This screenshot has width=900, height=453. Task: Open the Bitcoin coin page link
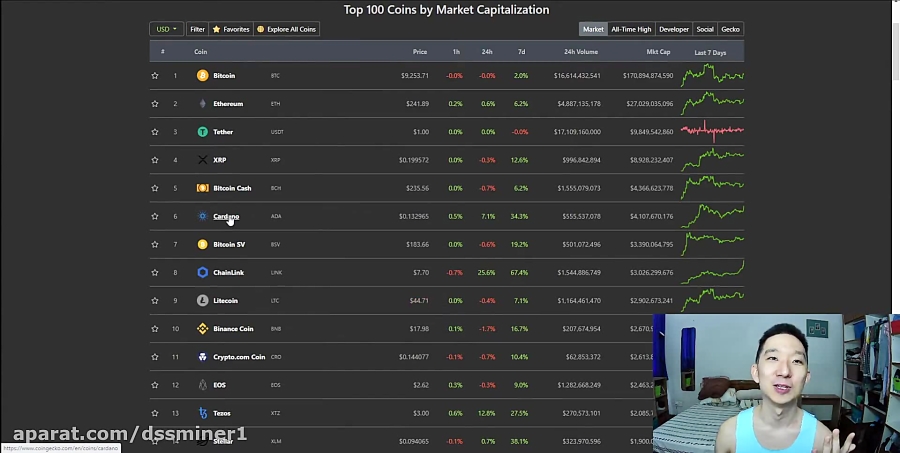click(224, 75)
